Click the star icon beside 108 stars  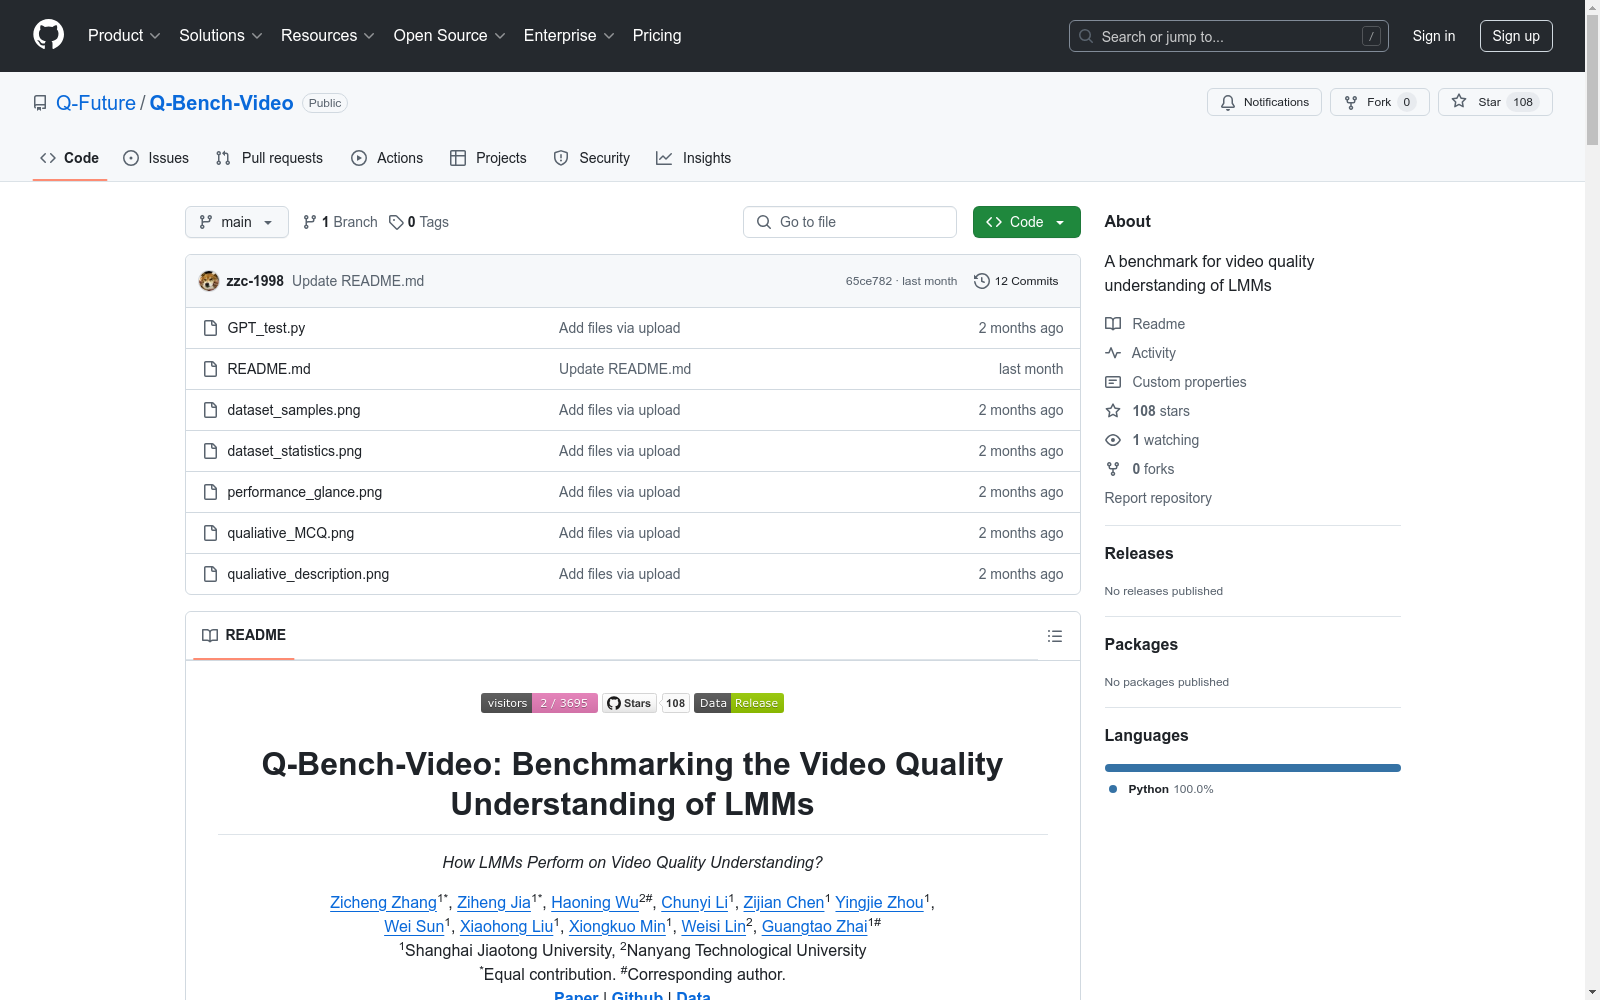pyautogui.click(x=1113, y=411)
